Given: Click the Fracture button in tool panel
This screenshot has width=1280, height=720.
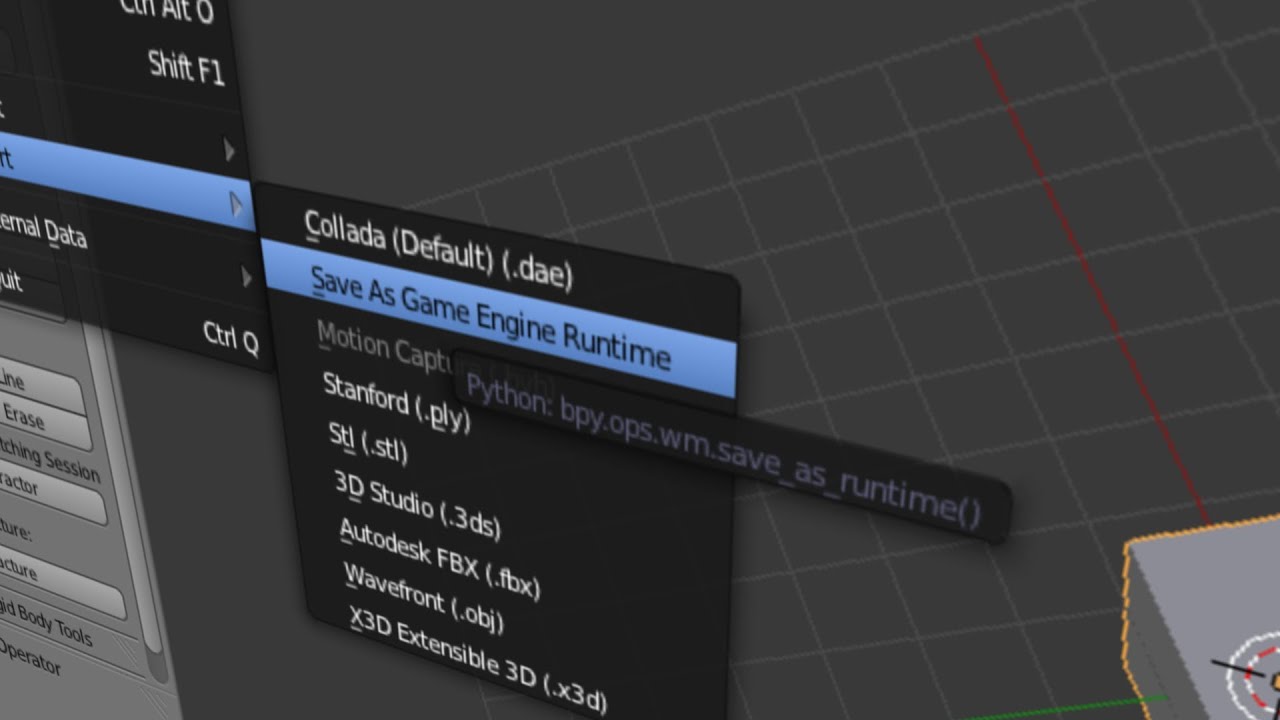Looking at the screenshot, I should (58, 580).
